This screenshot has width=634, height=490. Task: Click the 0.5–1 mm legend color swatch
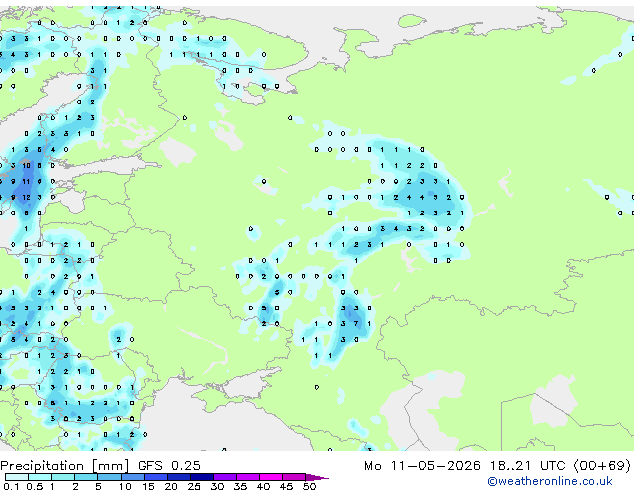pos(40,477)
